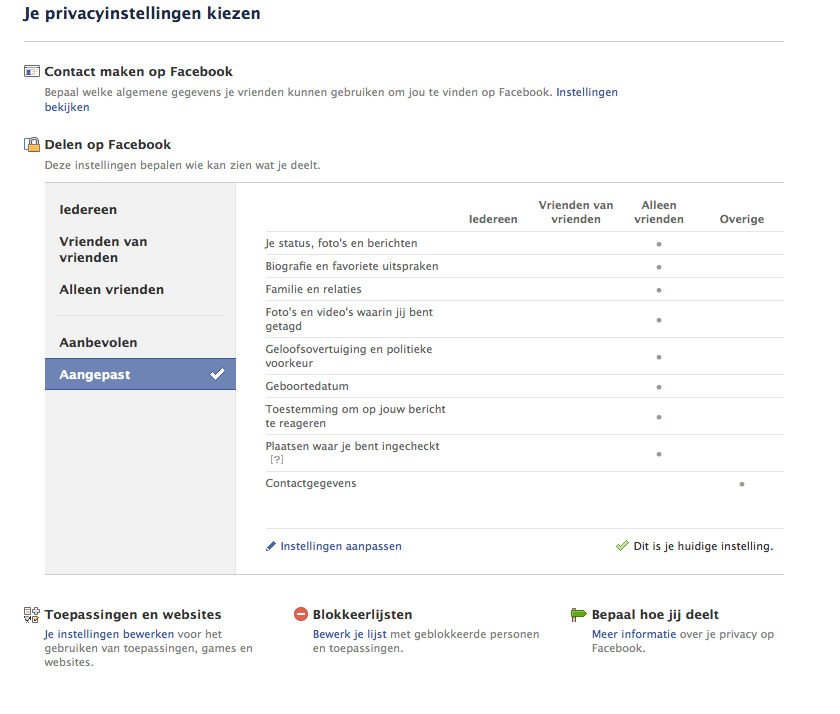840x714 pixels.
Task: Click the Biografie en favoriete uitspraken label
Action: pos(352,266)
